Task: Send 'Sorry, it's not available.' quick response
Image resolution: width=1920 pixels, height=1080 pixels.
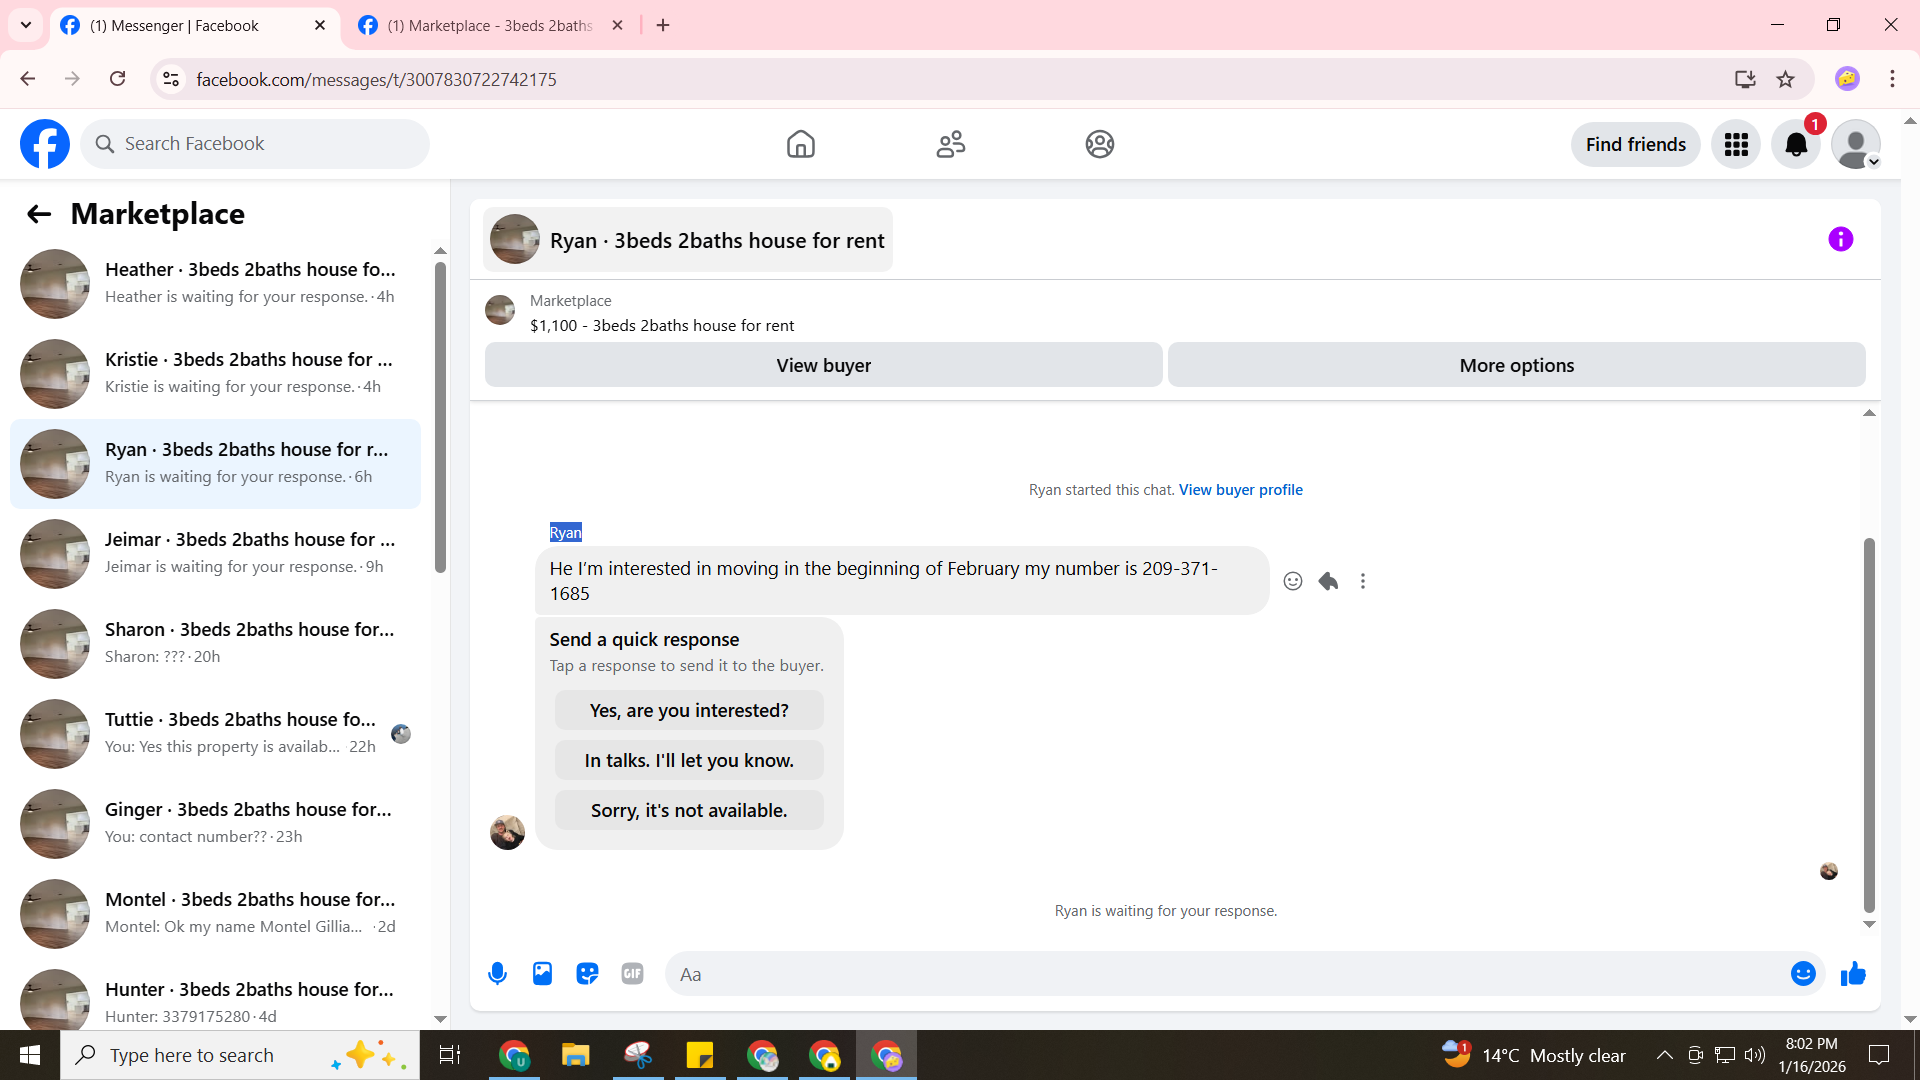Action: point(689,810)
